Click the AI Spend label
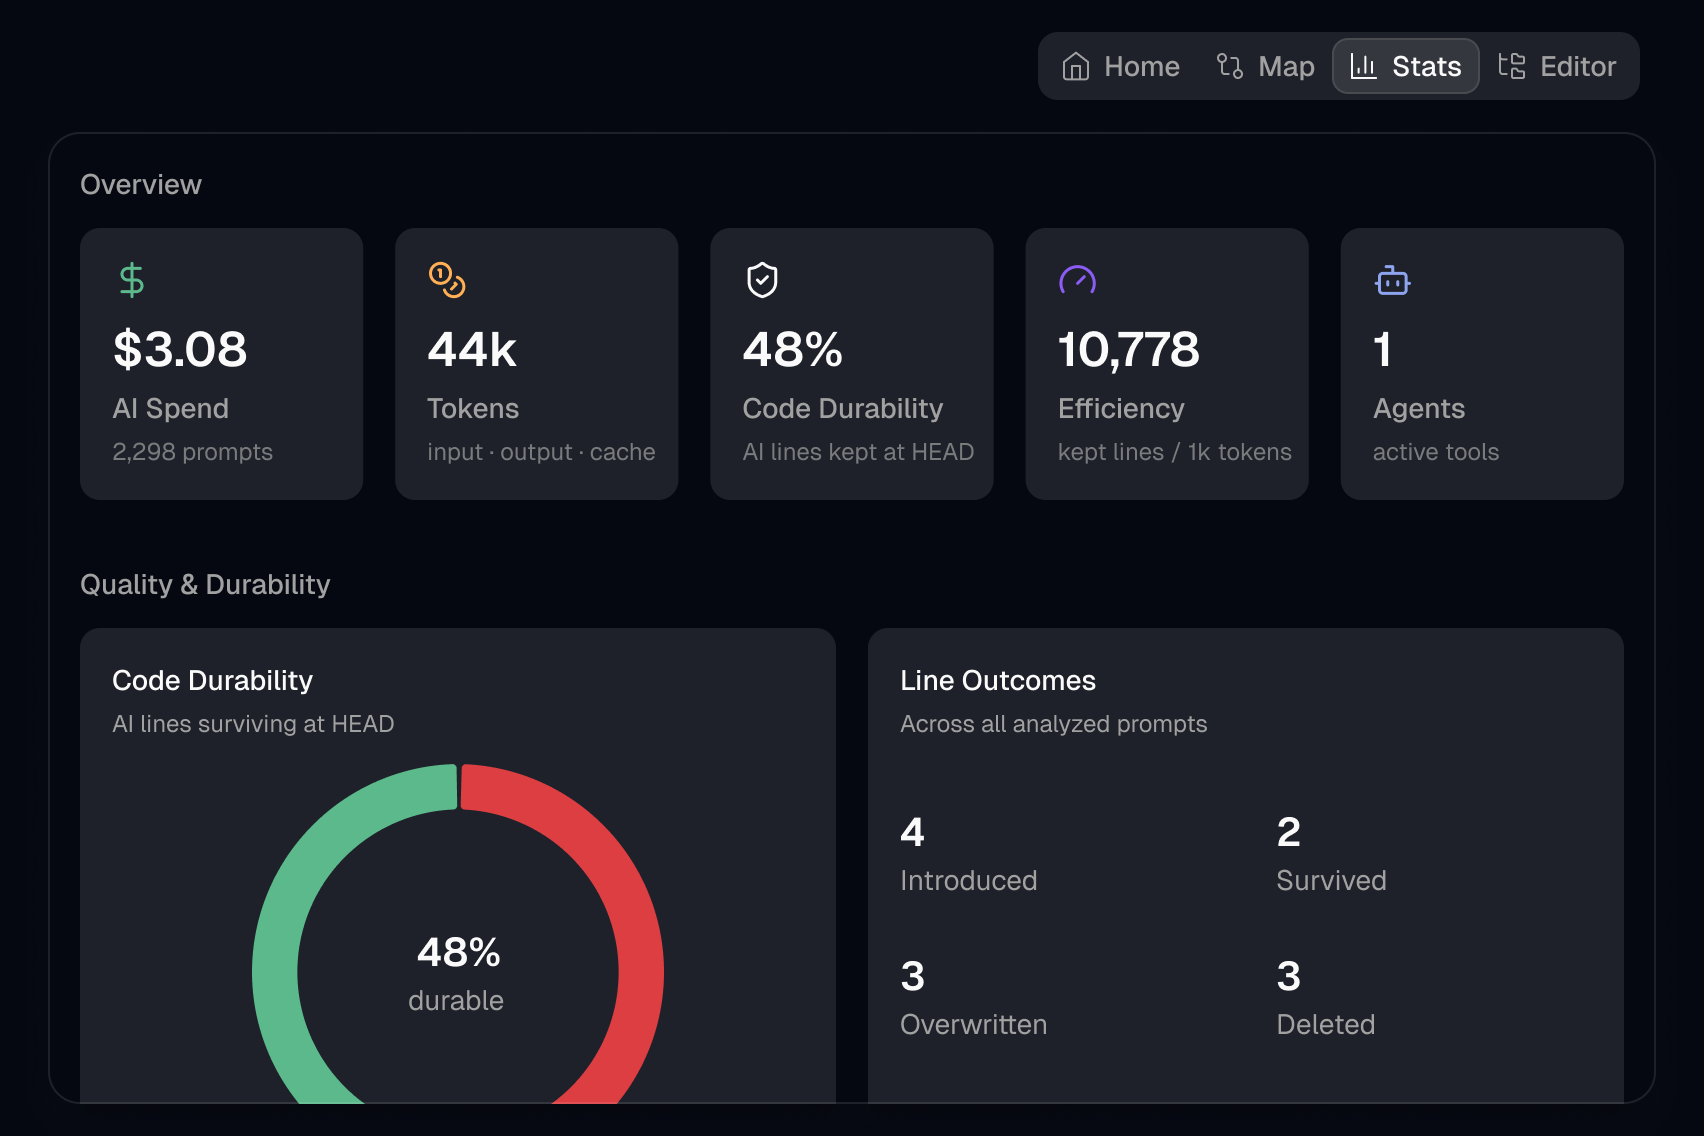Viewport: 1704px width, 1136px height. coord(171,408)
